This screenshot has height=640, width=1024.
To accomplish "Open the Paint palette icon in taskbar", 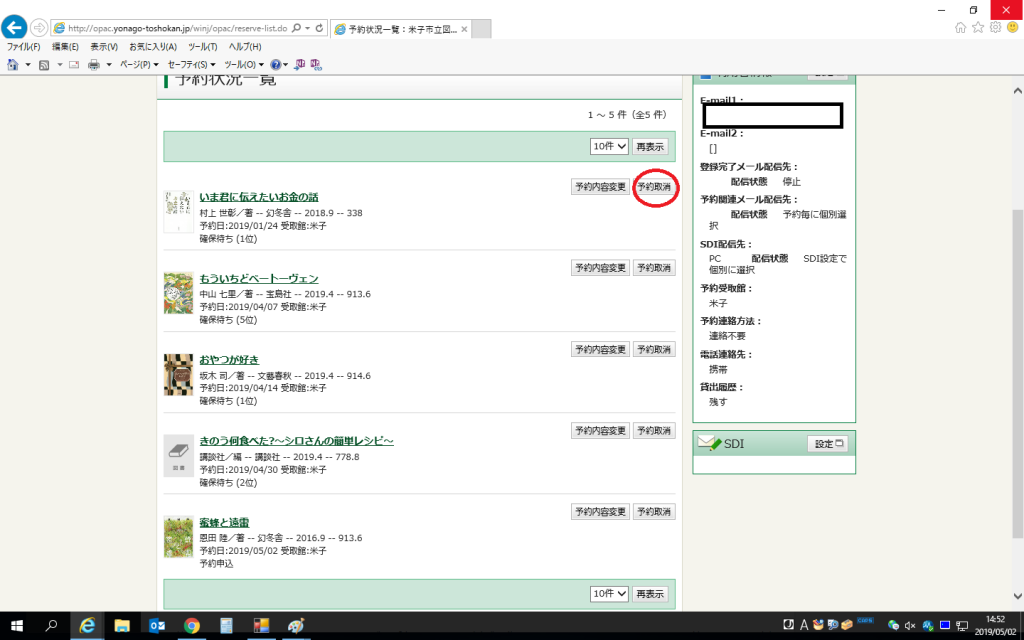I will click(296, 626).
